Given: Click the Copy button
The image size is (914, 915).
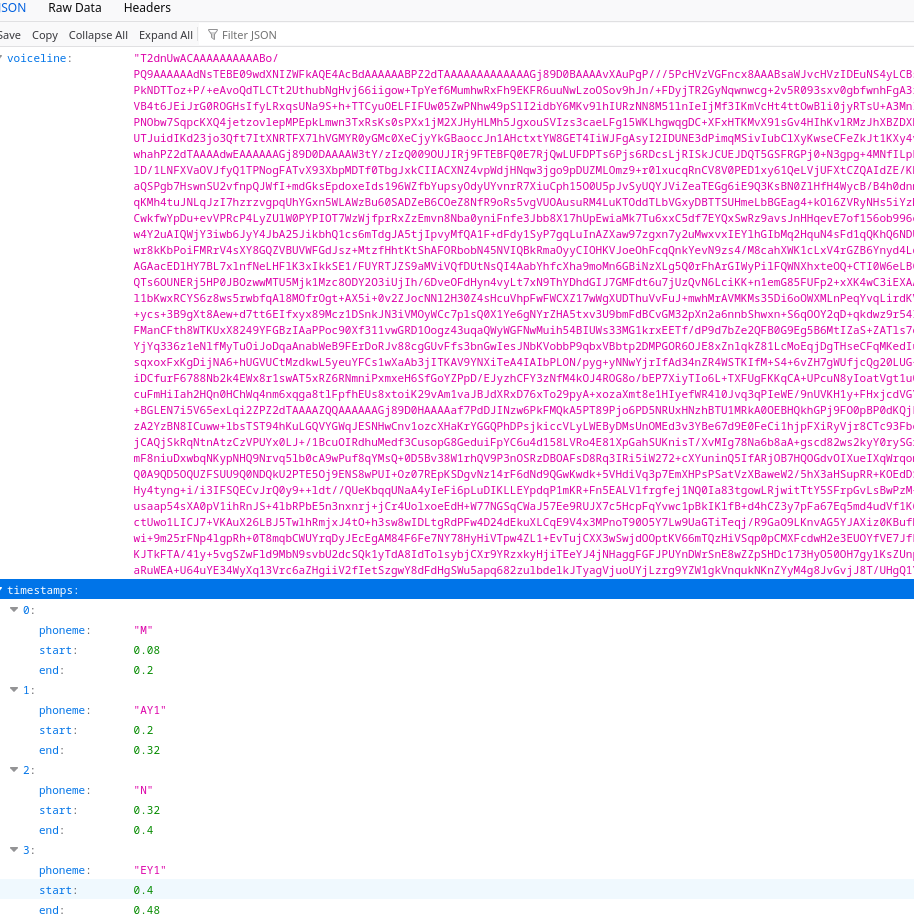Looking at the screenshot, I should coord(45,35).
